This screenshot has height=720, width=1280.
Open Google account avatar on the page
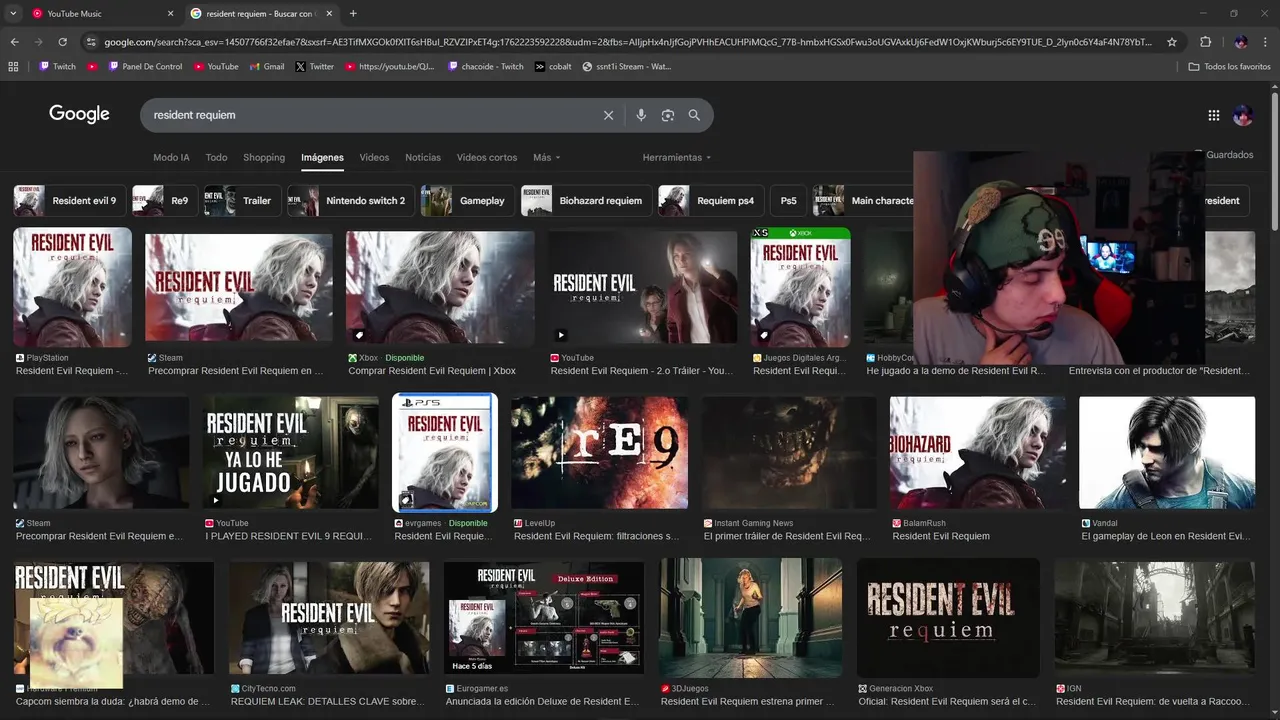pyautogui.click(x=1243, y=115)
